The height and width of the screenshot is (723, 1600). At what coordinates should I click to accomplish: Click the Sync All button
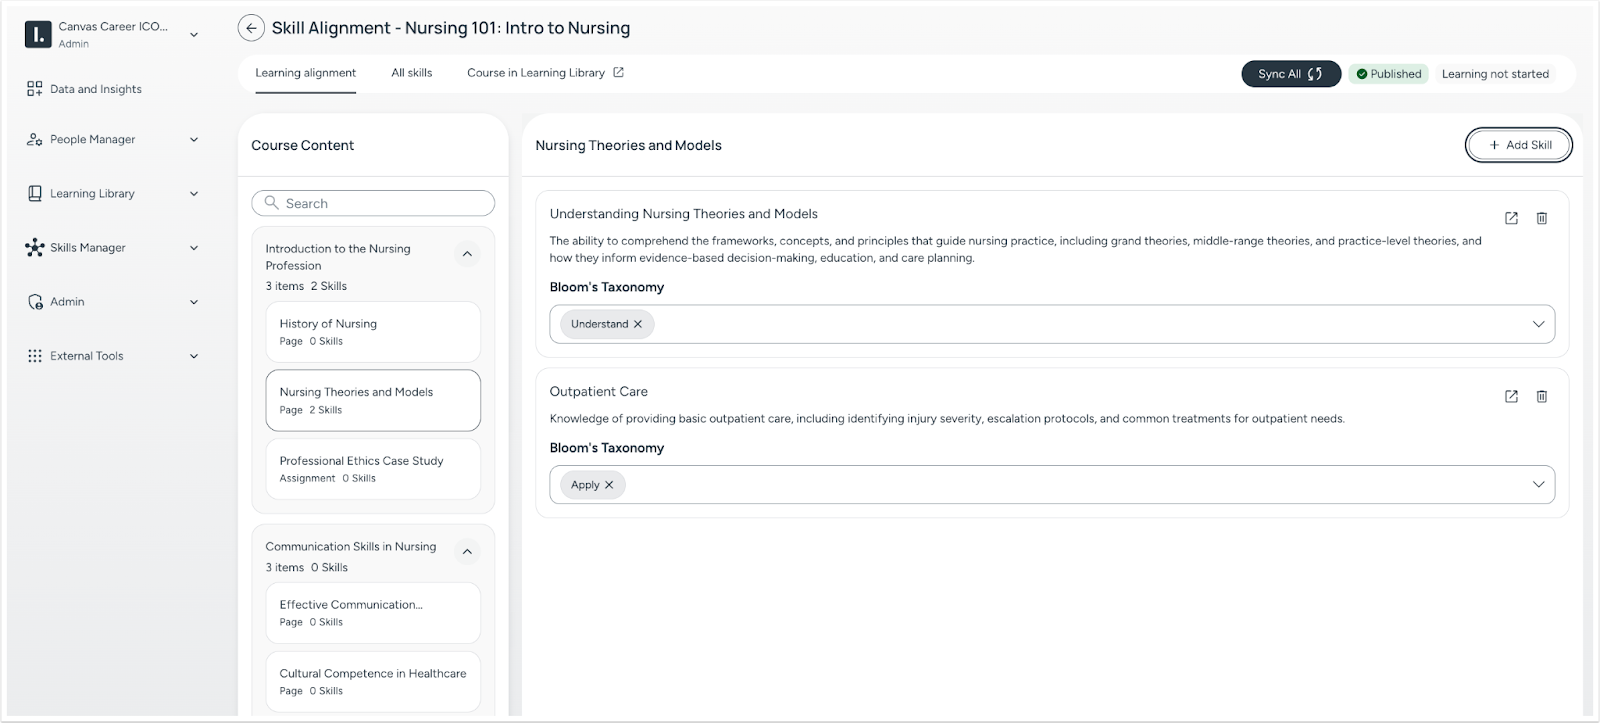click(x=1291, y=74)
